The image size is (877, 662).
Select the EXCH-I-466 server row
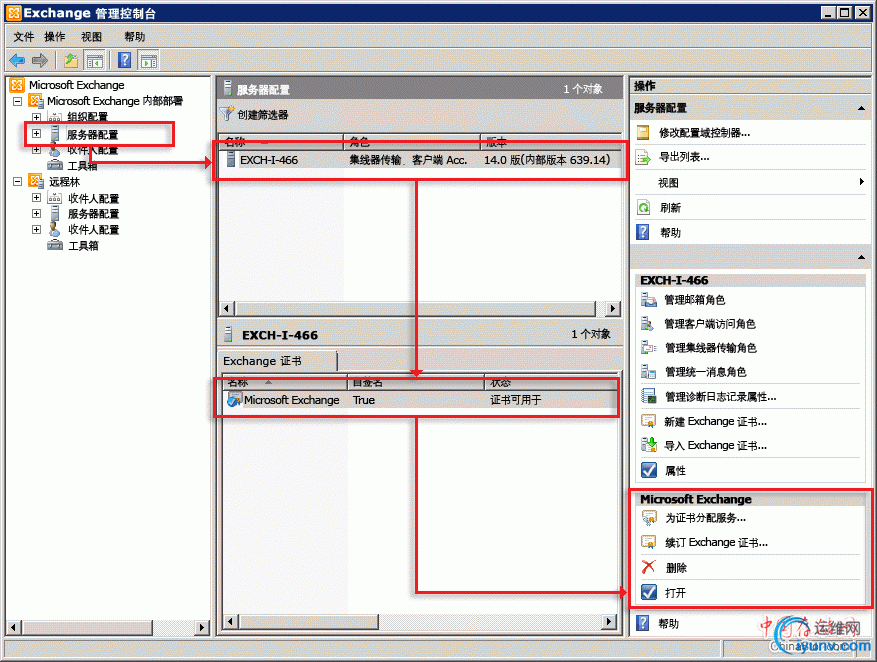[x=419, y=160]
